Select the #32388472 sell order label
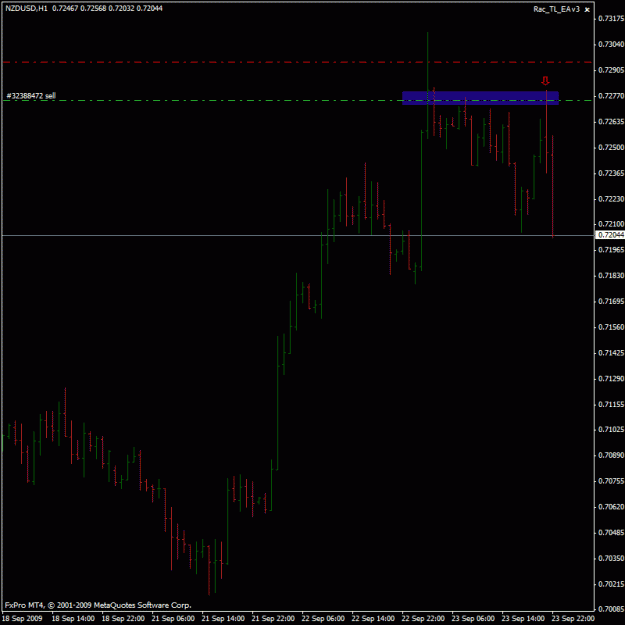Image resolution: width=625 pixels, height=625 pixels. click(31, 96)
